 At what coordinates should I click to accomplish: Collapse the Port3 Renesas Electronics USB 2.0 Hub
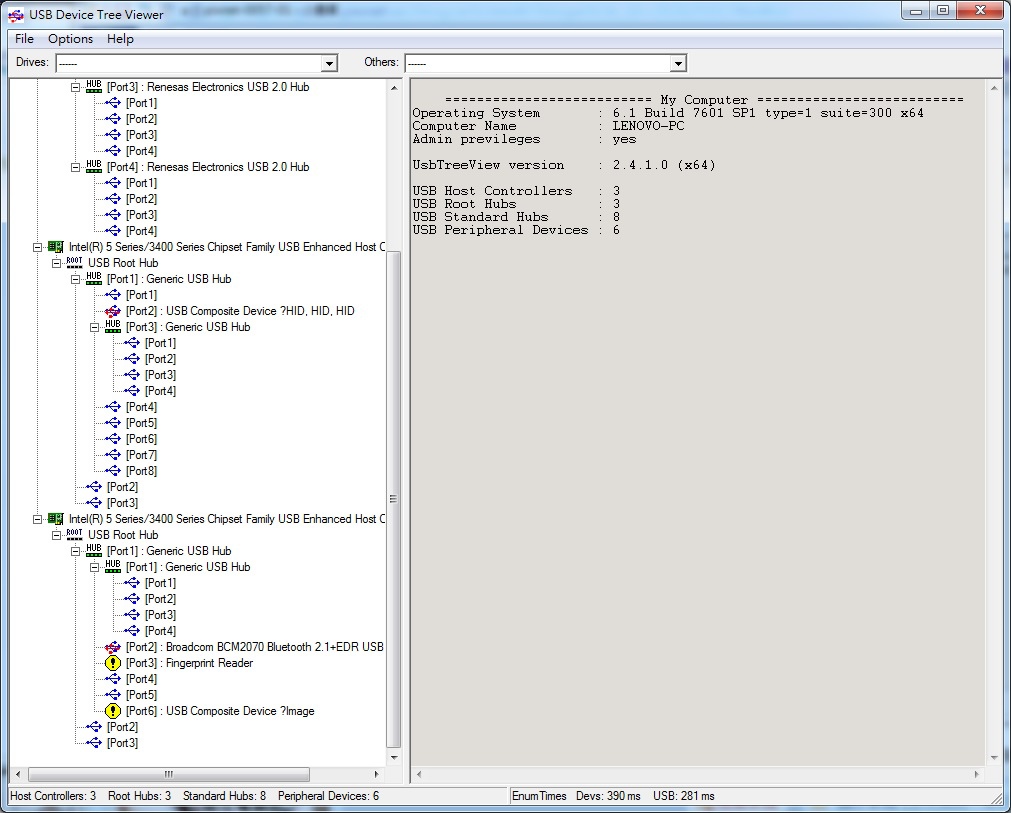76,87
